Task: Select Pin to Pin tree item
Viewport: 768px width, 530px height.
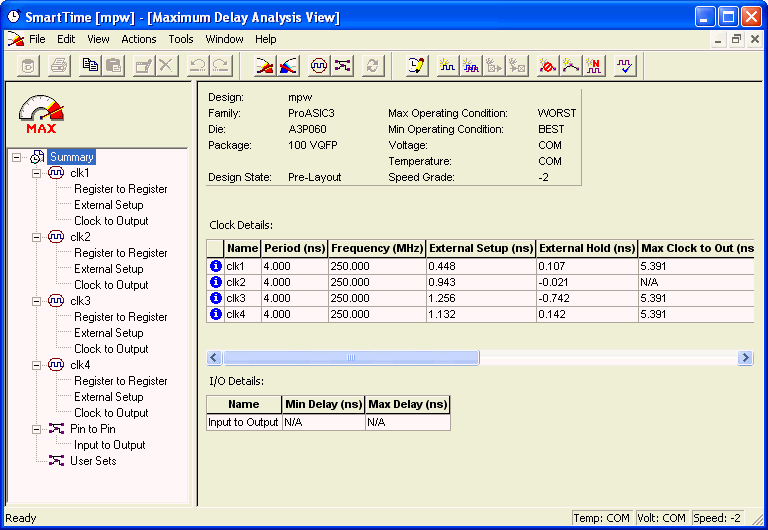Action: point(93,429)
